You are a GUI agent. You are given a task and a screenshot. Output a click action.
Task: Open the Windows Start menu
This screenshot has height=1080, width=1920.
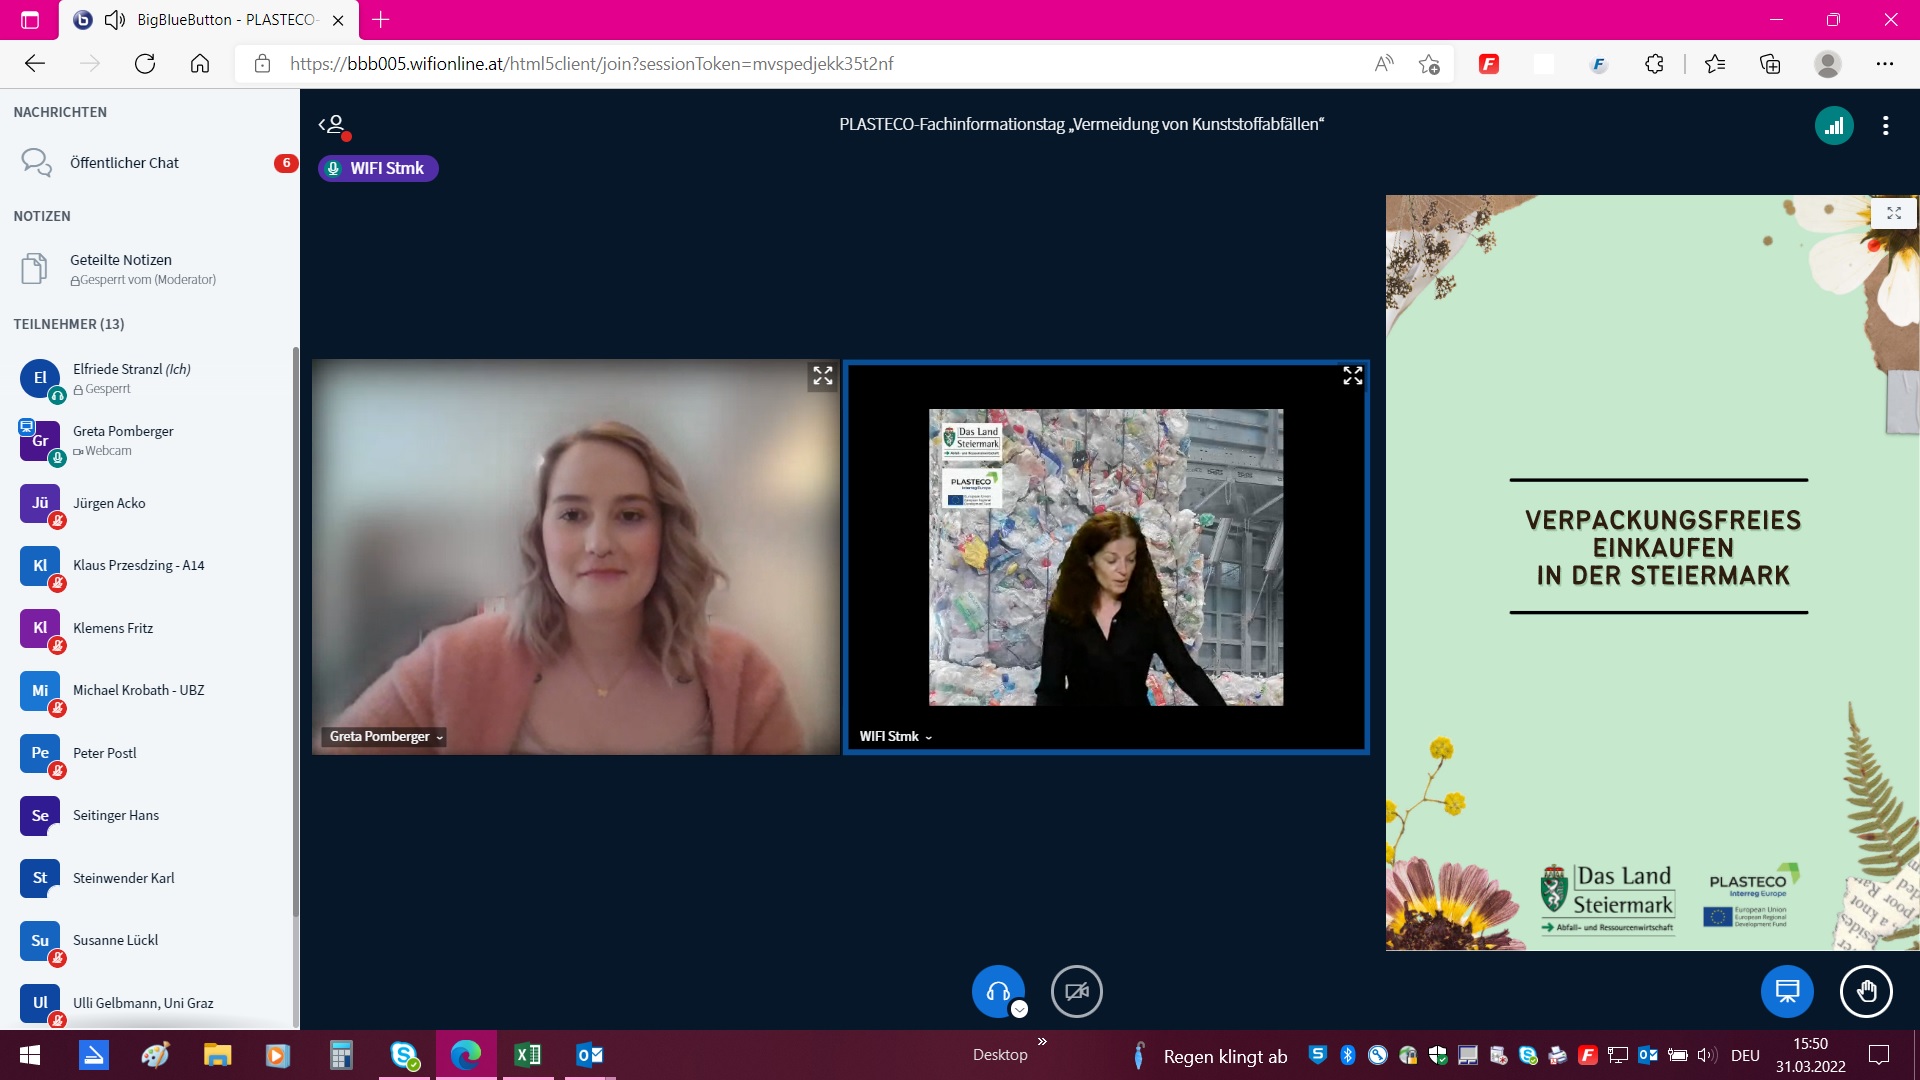coord(30,1055)
